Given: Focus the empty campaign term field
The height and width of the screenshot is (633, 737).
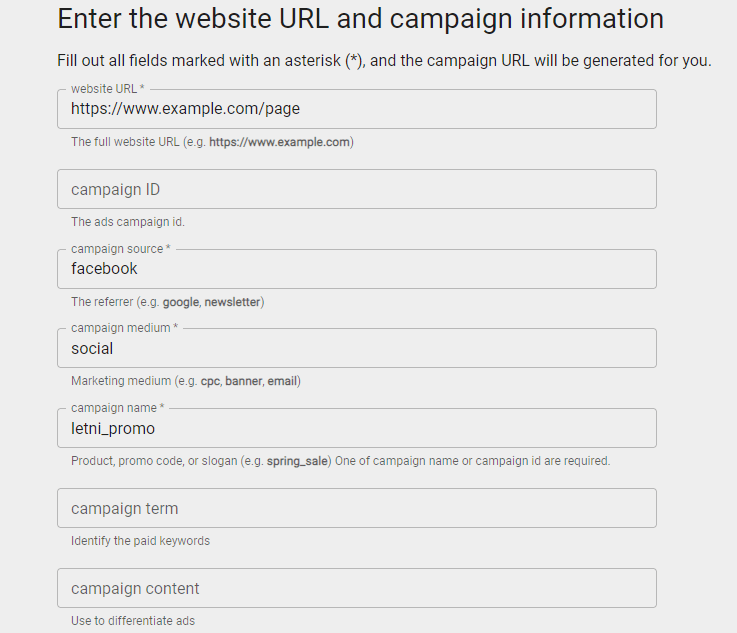Looking at the screenshot, I should click(x=356, y=508).
